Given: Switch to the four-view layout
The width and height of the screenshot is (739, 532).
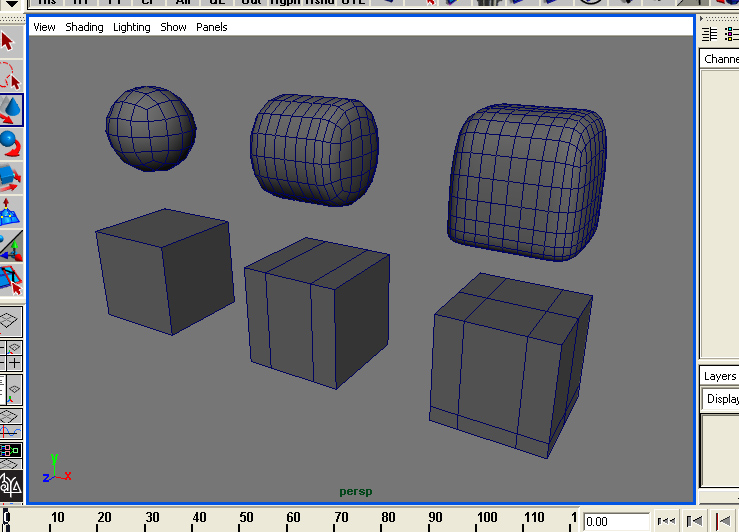Looking at the screenshot, I should pyautogui.click(x=10, y=355).
